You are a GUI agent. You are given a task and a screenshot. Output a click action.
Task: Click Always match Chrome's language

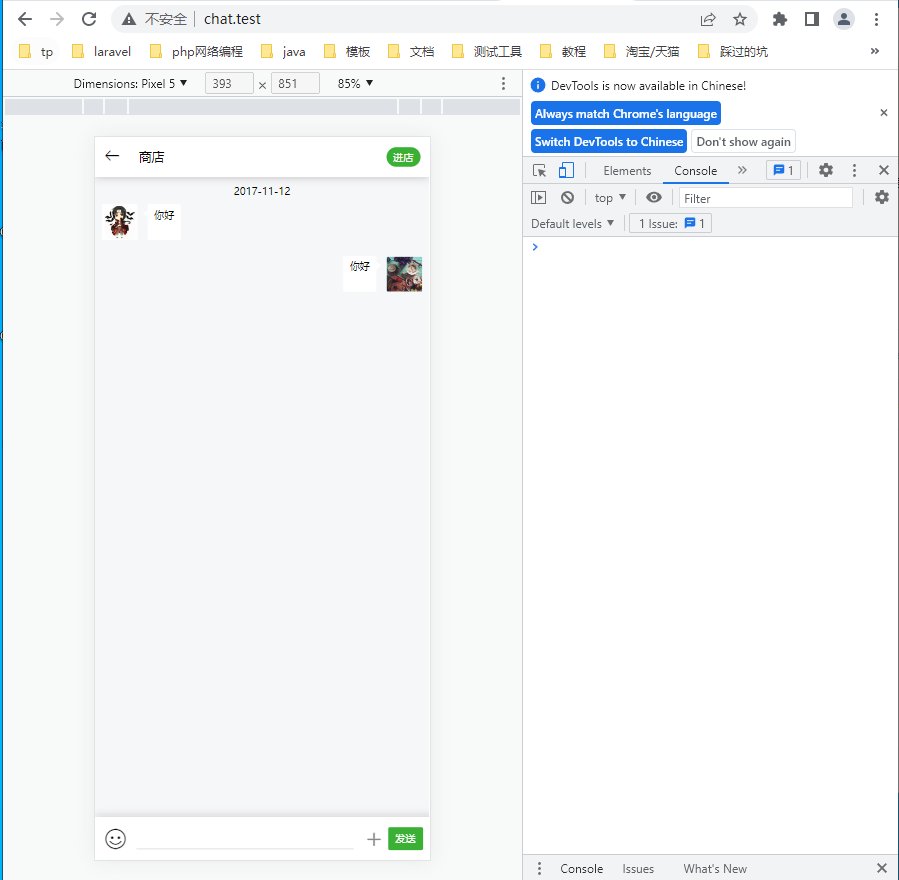pyautogui.click(x=626, y=114)
